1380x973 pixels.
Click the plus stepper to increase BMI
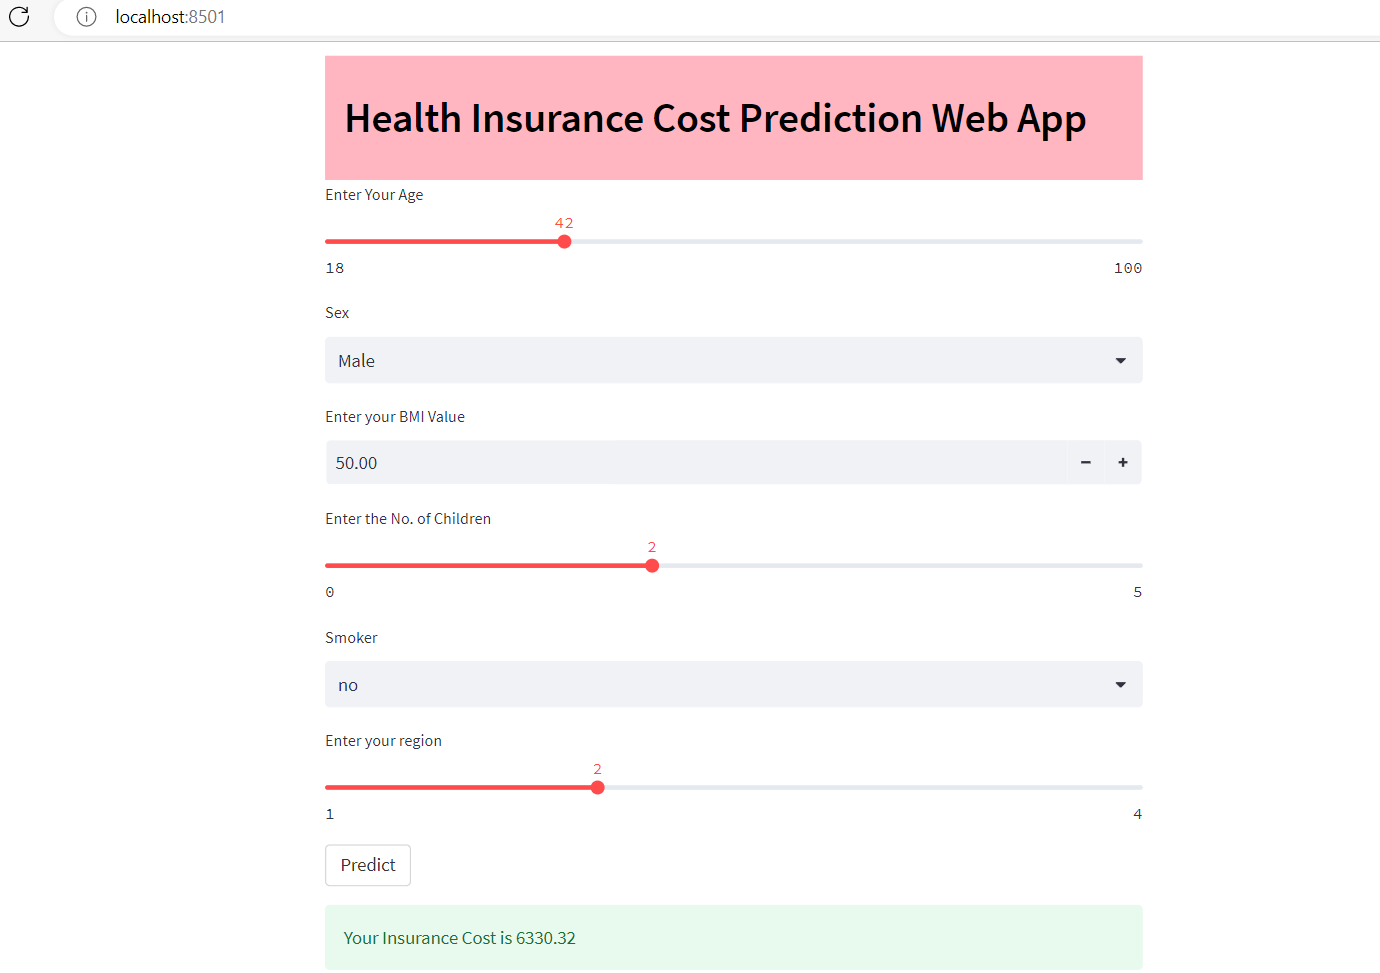(1122, 462)
